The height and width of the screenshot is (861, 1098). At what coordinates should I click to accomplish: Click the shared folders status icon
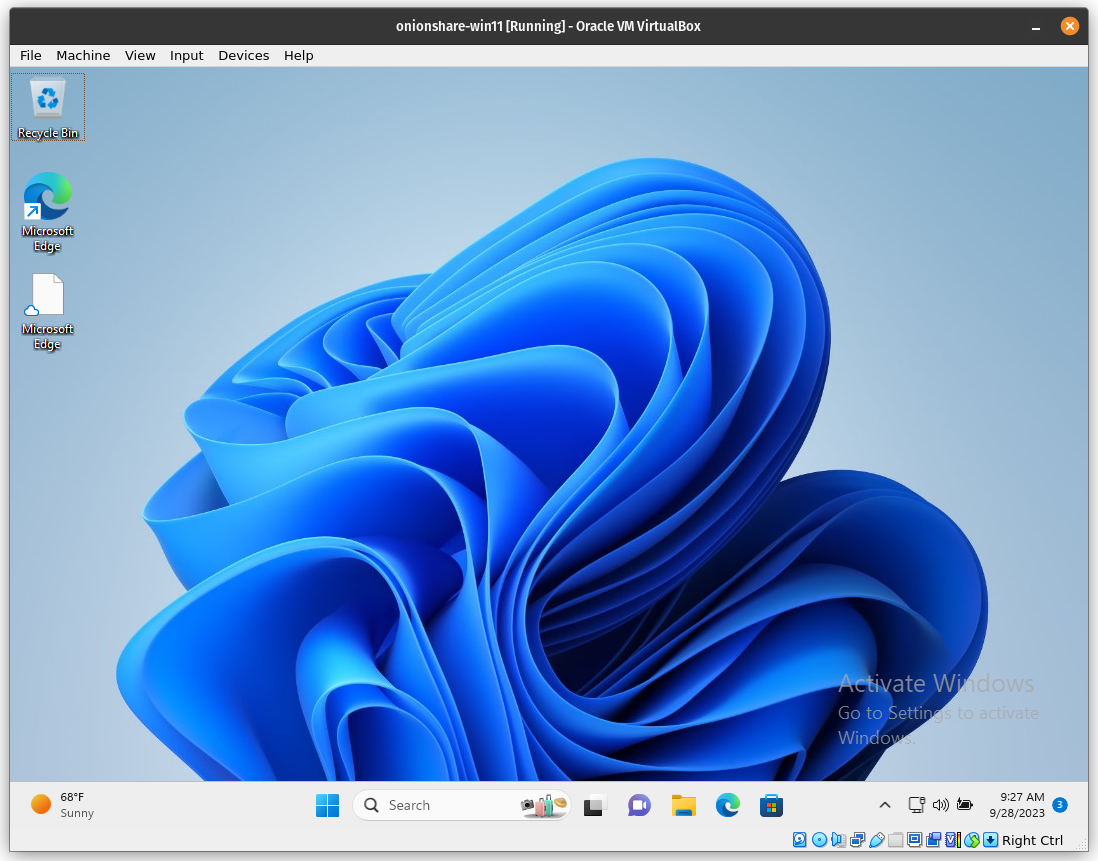(x=895, y=840)
